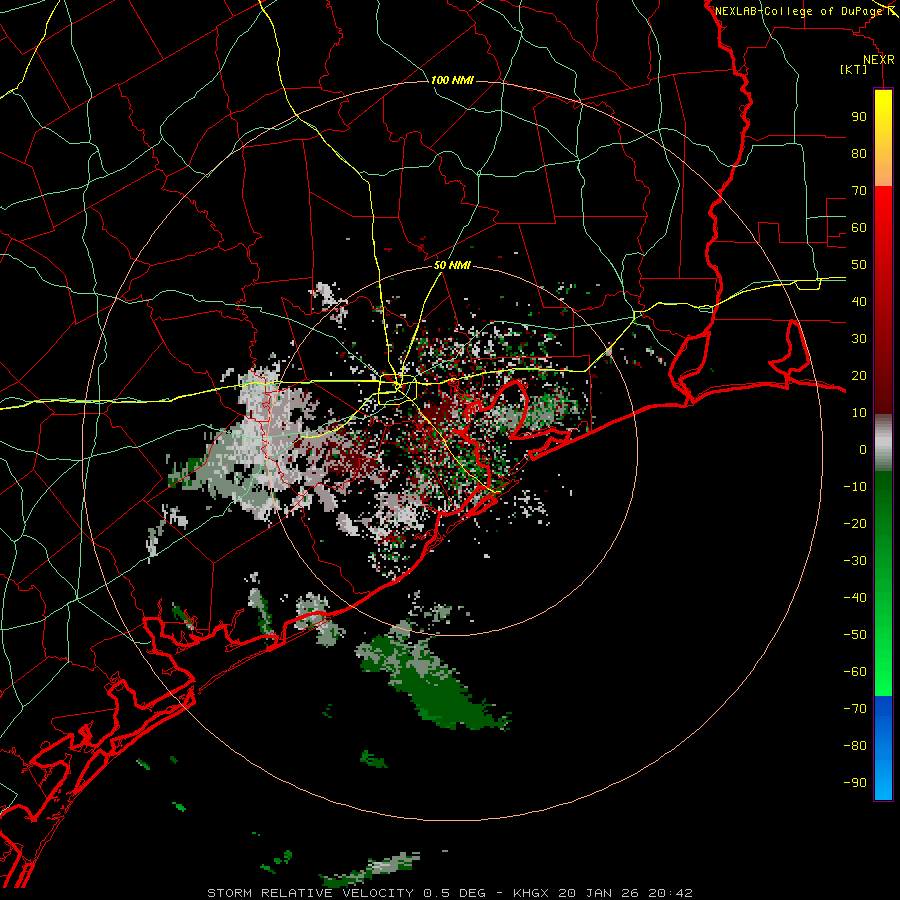Pick the 70 value on velocity scale
The image size is (900, 900).
[859, 191]
